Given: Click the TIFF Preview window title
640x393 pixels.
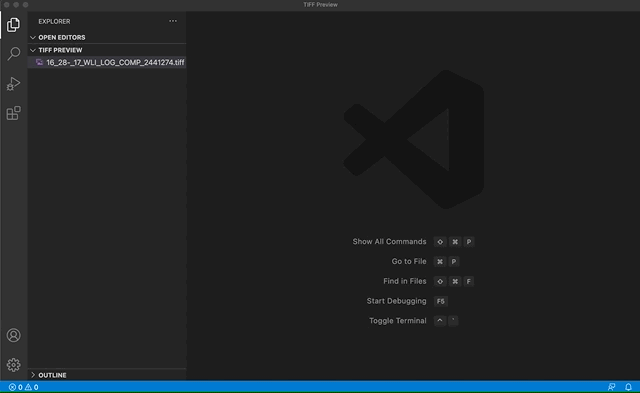Looking at the screenshot, I should [x=320, y=5].
